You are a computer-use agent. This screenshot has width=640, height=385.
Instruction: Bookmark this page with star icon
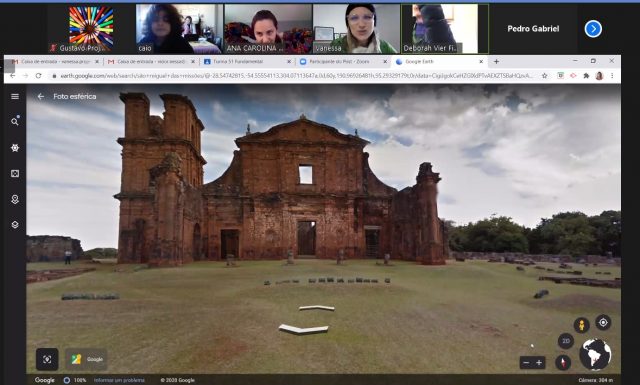click(x=544, y=76)
